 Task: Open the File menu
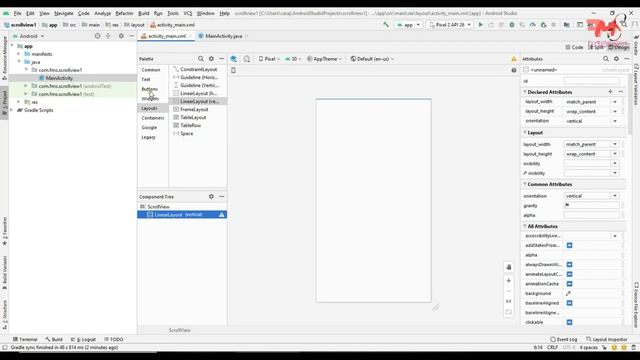pyautogui.click(x=17, y=13)
